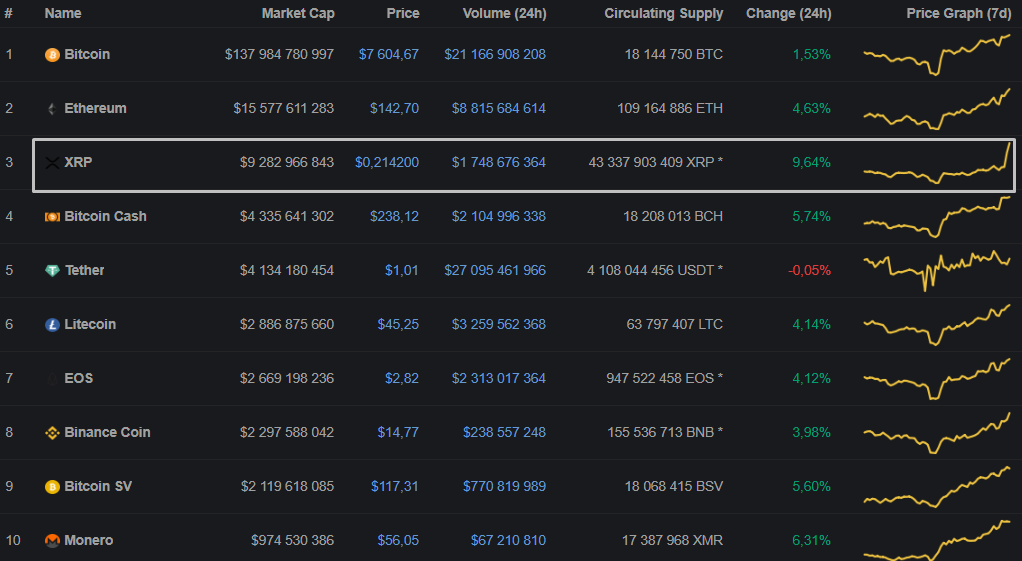
Task: Click supply 17 387 968 XMR
Action: coord(673,541)
